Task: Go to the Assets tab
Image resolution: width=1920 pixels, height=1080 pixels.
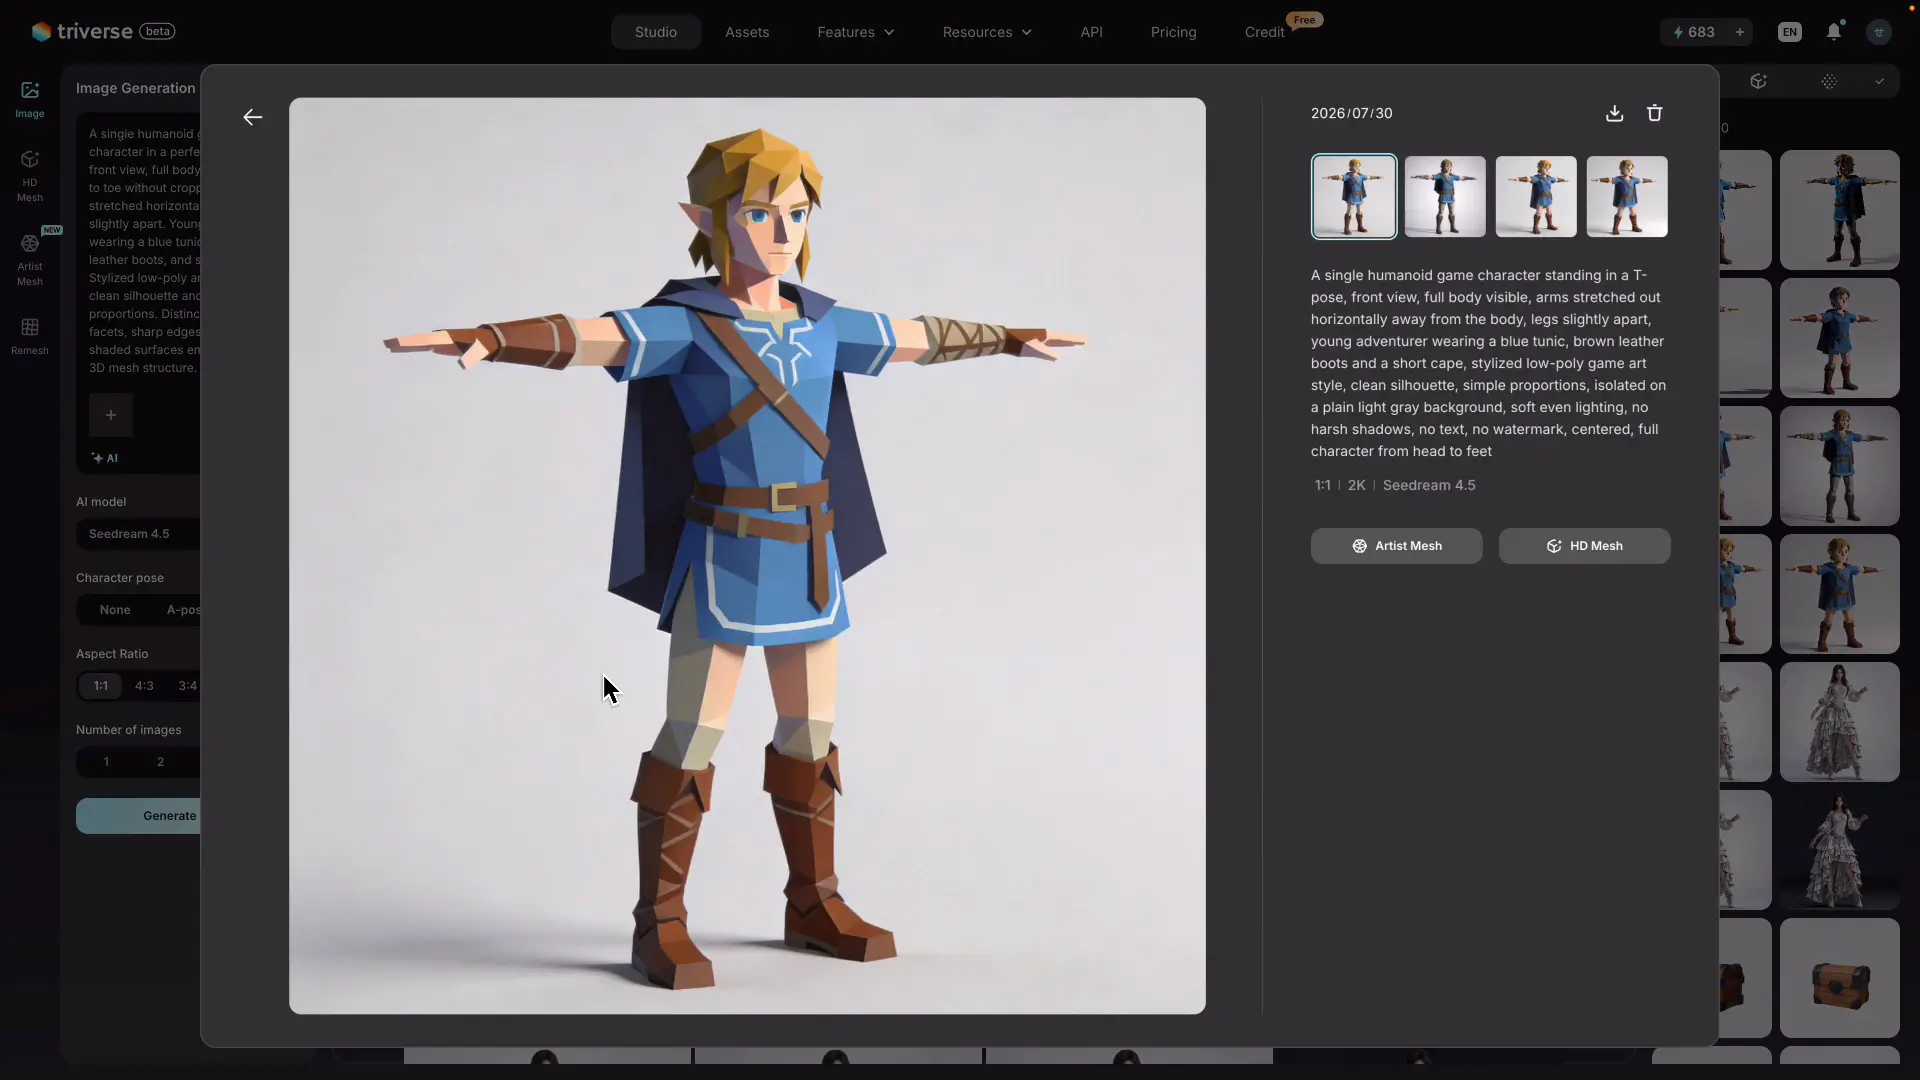Action: click(x=747, y=32)
